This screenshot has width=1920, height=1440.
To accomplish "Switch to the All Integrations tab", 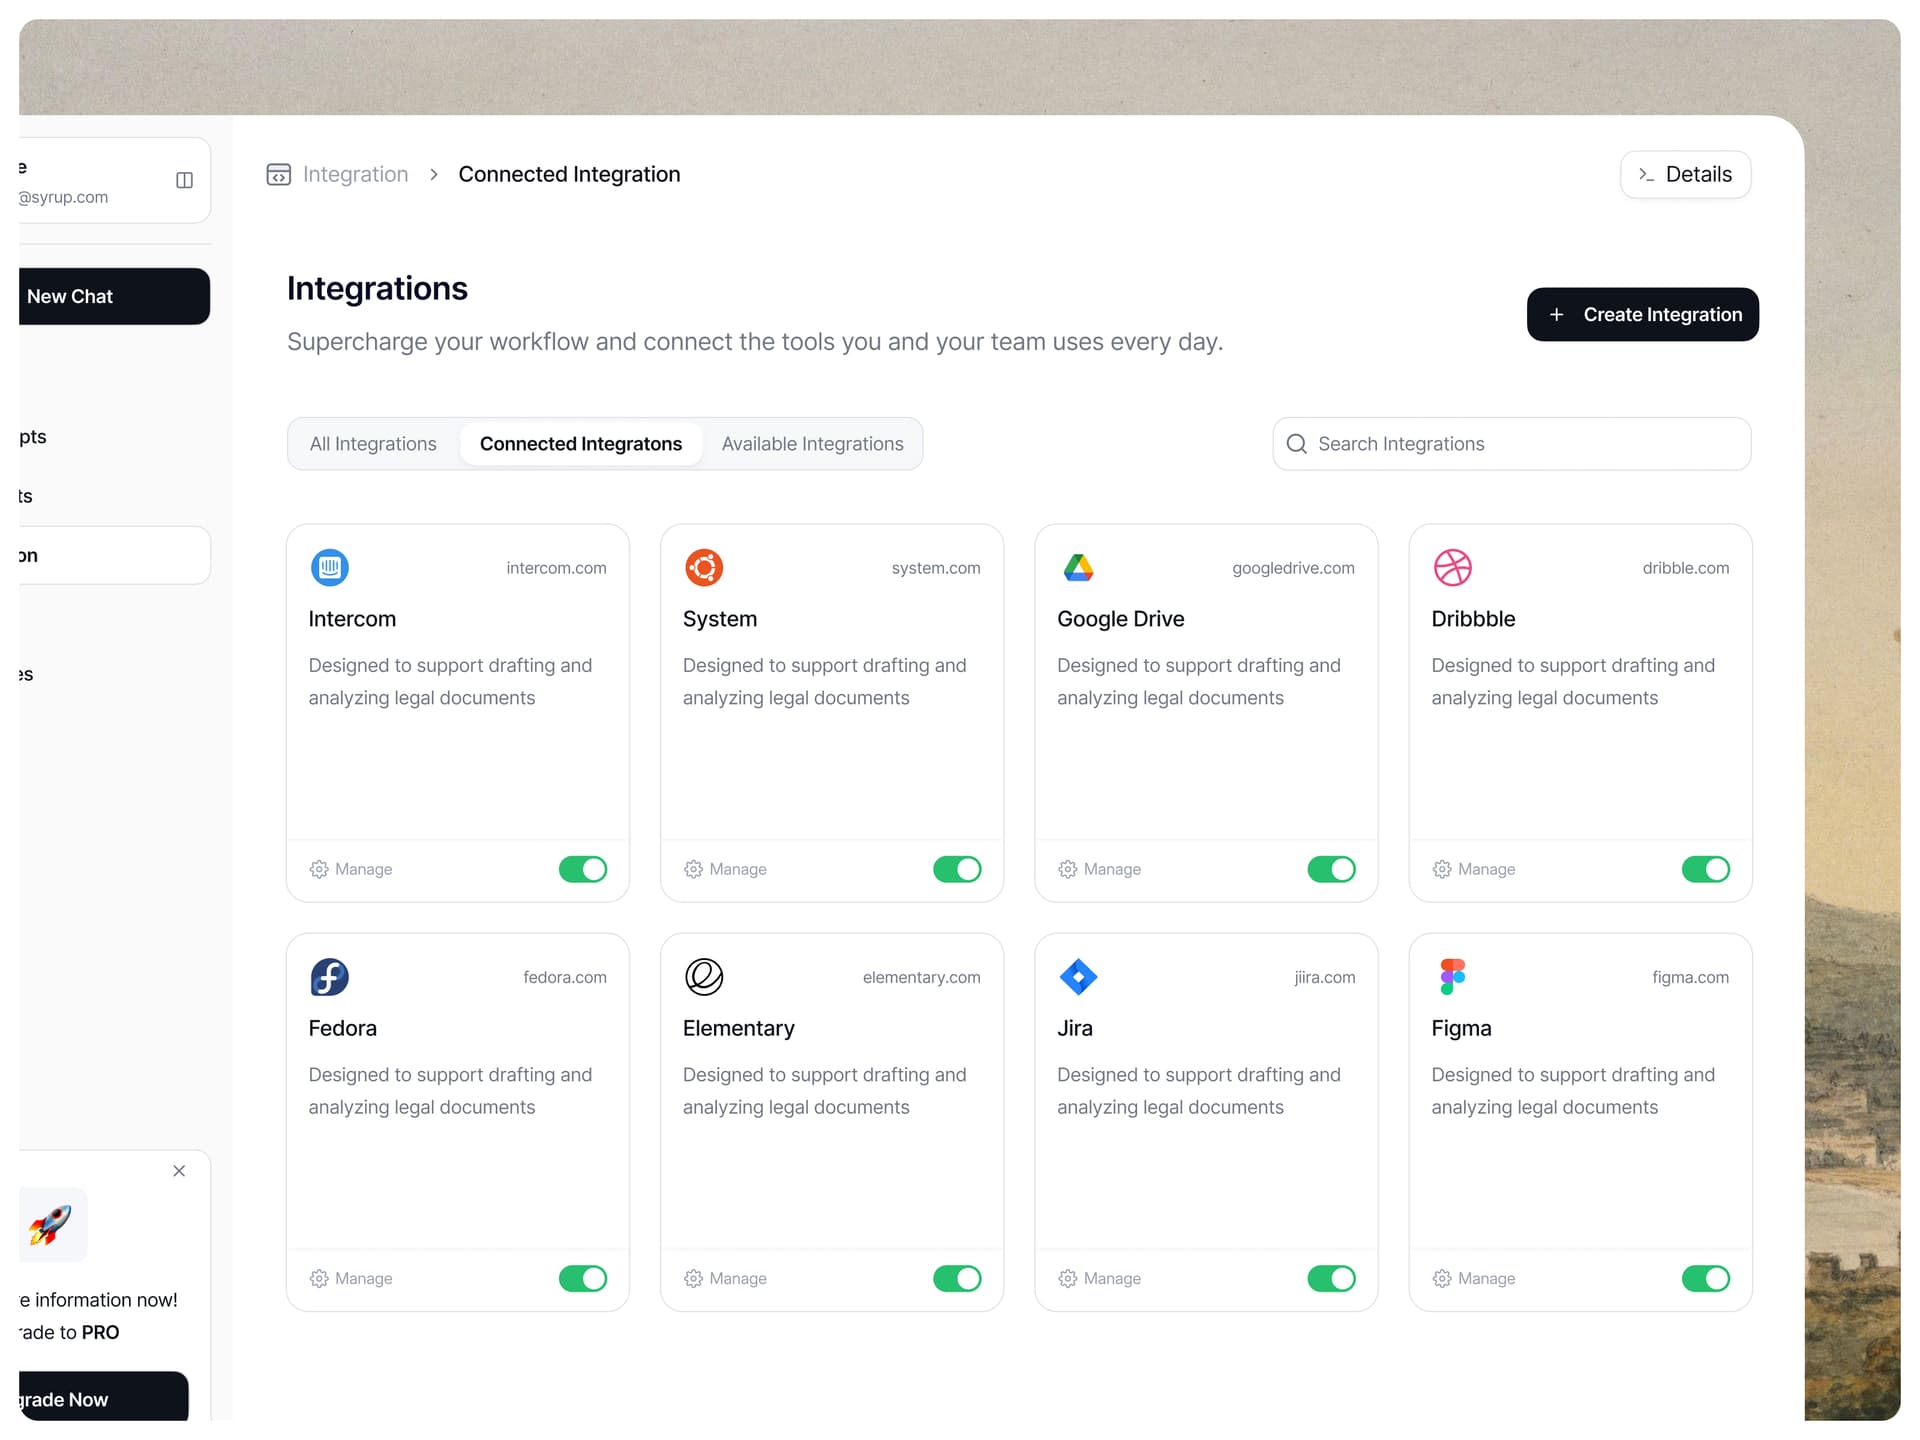I will point(373,444).
